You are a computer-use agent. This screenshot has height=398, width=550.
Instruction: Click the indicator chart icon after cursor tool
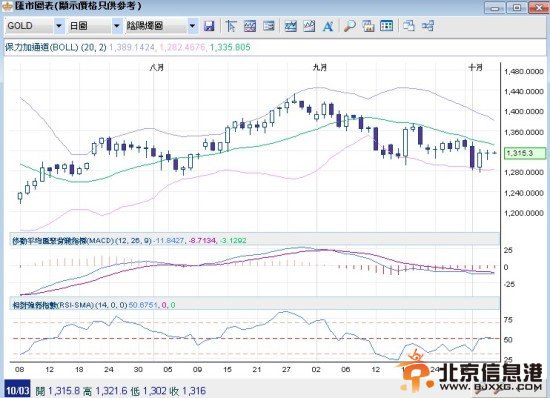click(250, 26)
